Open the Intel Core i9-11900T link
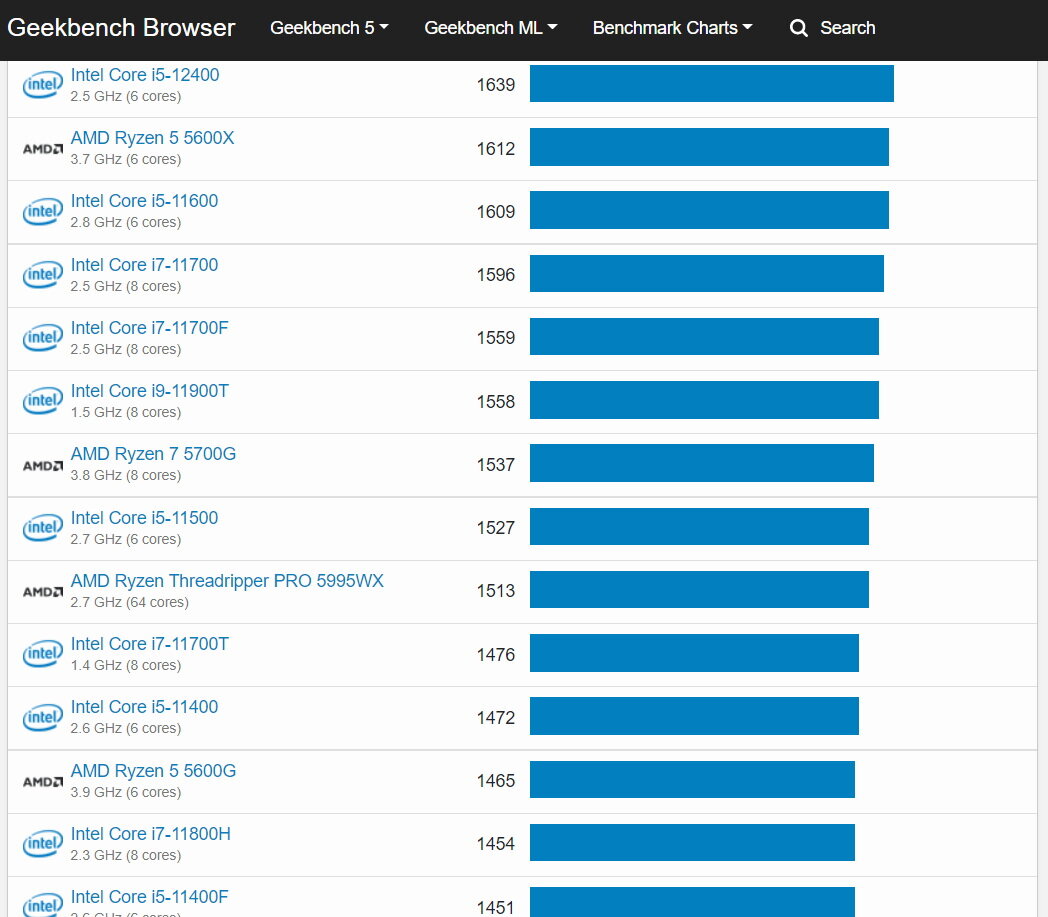The height and width of the screenshot is (917, 1048). tap(150, 390)
